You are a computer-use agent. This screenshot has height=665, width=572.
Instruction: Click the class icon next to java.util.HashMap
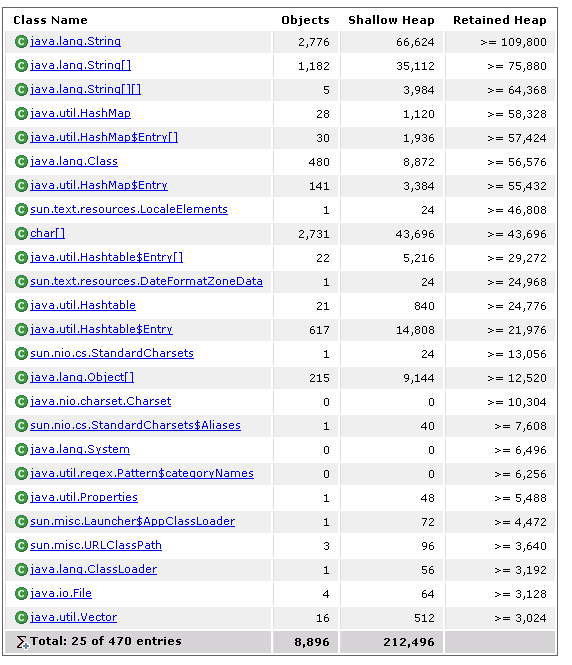coord(21,114)
